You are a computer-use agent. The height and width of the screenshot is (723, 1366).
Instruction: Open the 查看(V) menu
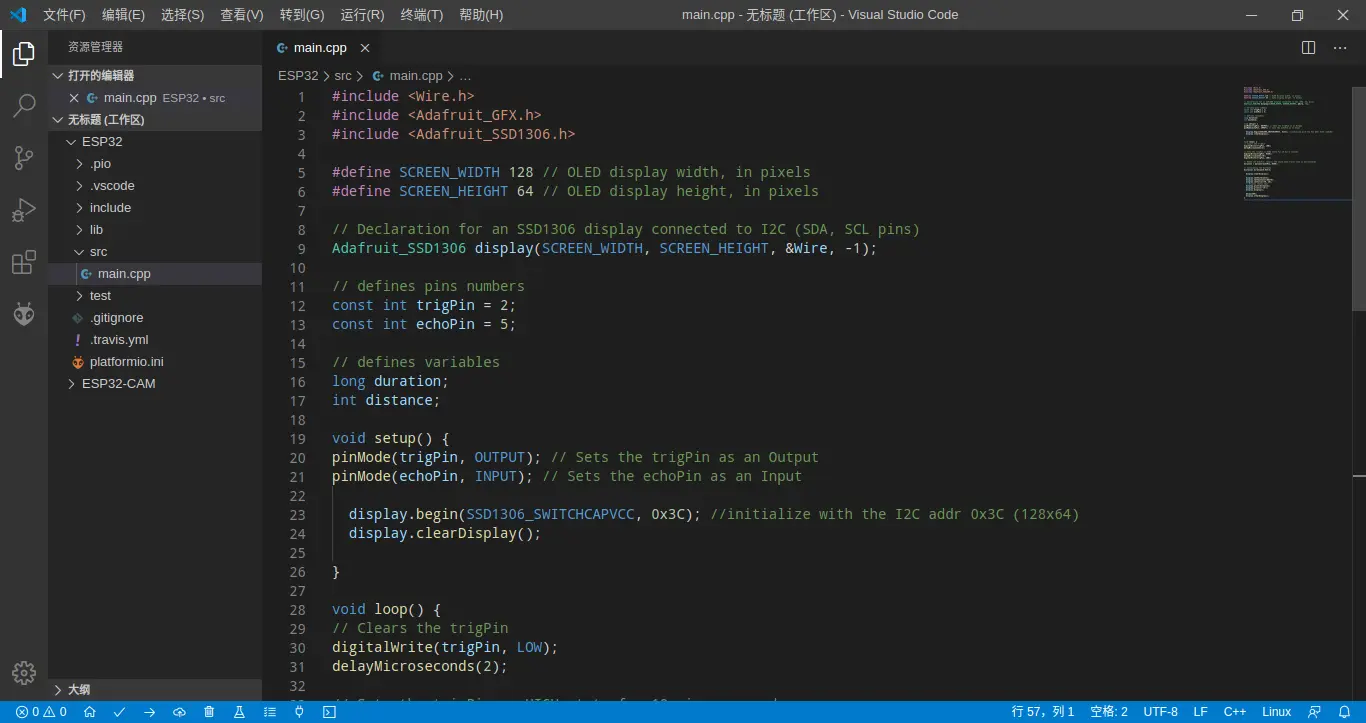click(x=242, y=15)
